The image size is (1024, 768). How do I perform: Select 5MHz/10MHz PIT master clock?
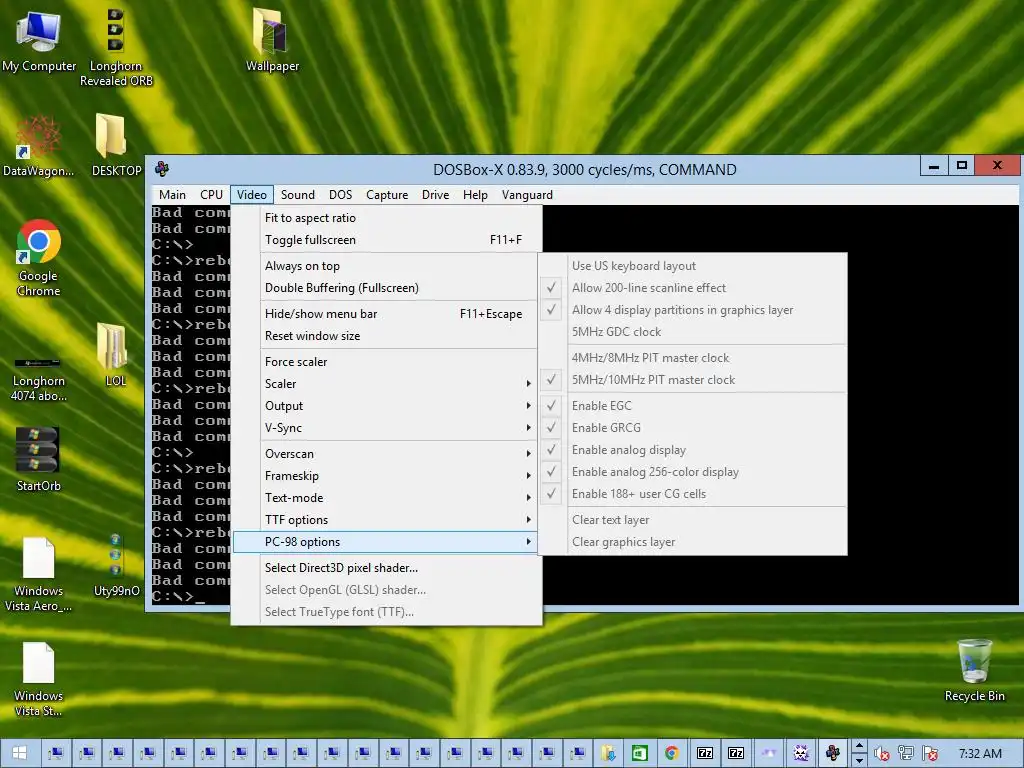[692, 380]
